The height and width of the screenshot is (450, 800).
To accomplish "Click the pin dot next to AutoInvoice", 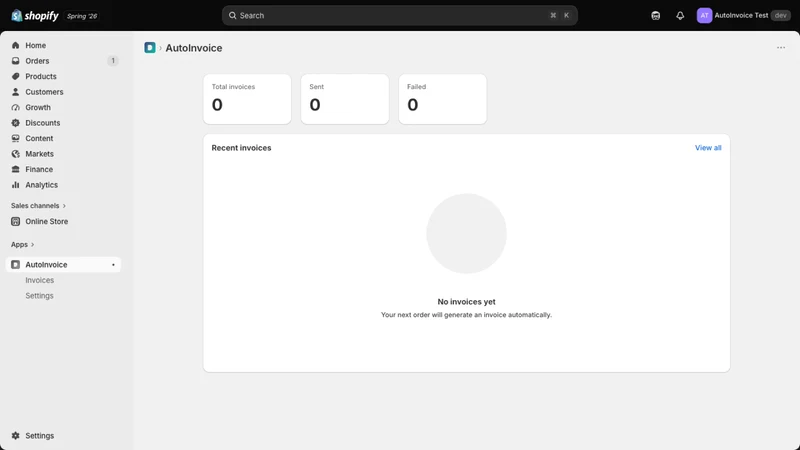I will coord(113,265).
